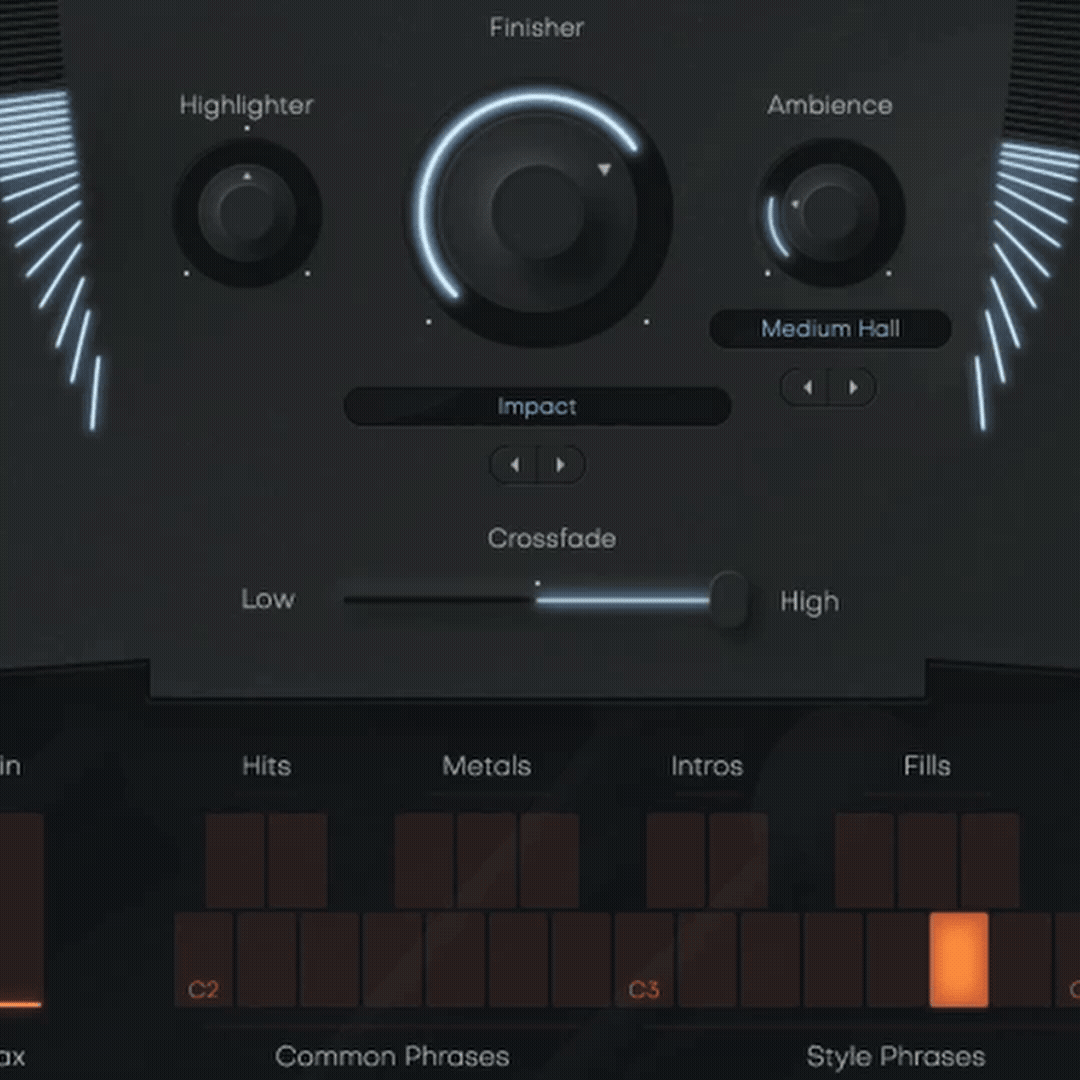This screenshot has width=1080, height=1080.
Task: Click the Fills section label
Action: point(927,766)
